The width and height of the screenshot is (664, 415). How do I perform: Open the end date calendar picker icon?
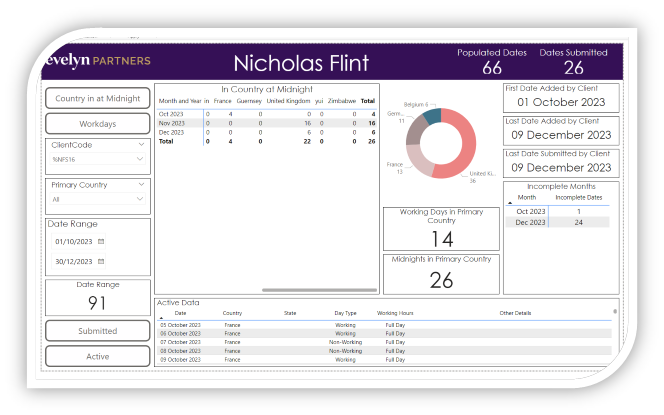pyautogui.click(x=101, y=262)
